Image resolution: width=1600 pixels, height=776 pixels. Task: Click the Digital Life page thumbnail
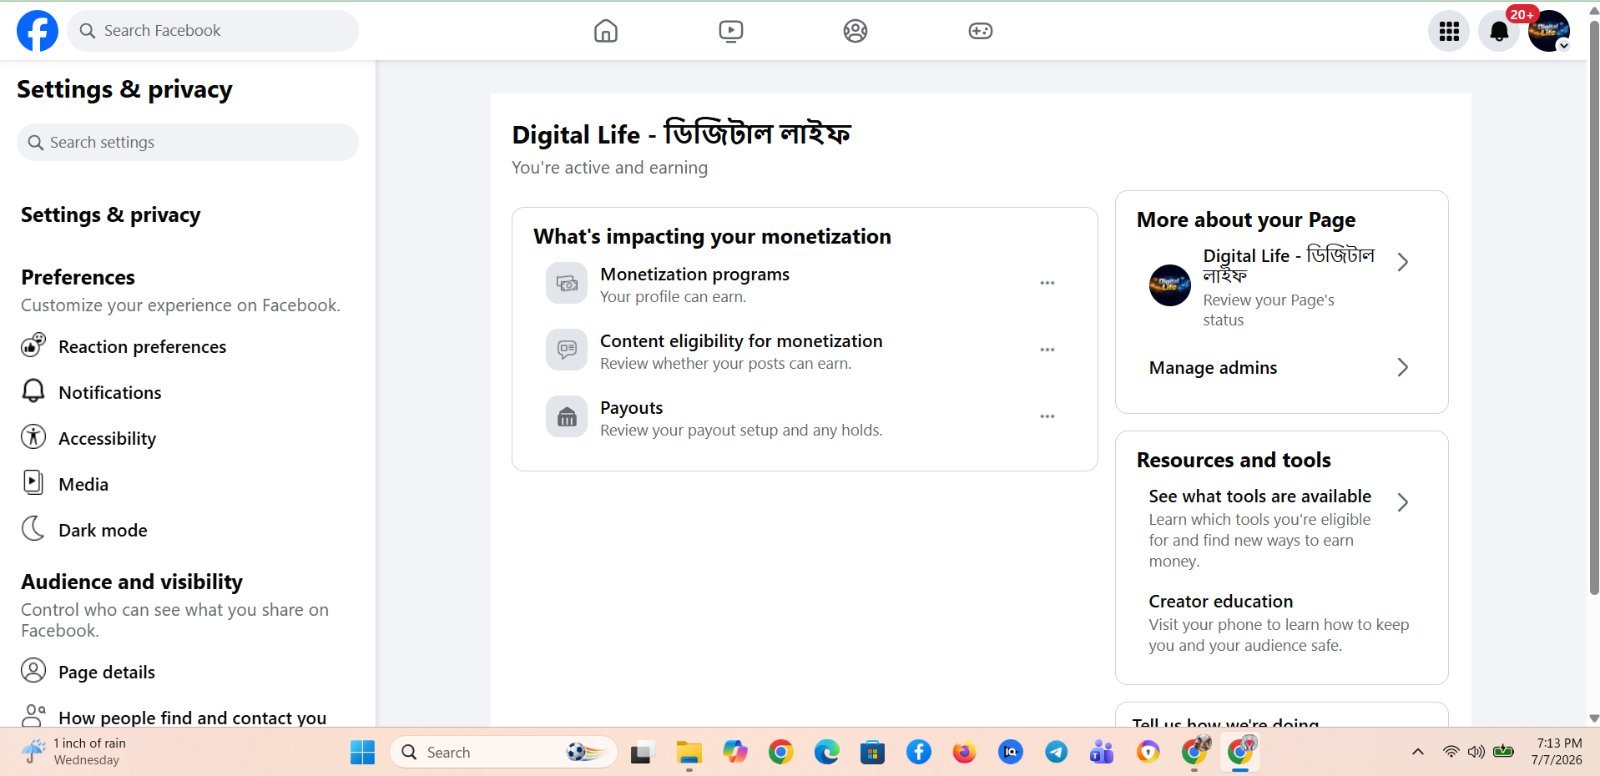click(1170, 286)
